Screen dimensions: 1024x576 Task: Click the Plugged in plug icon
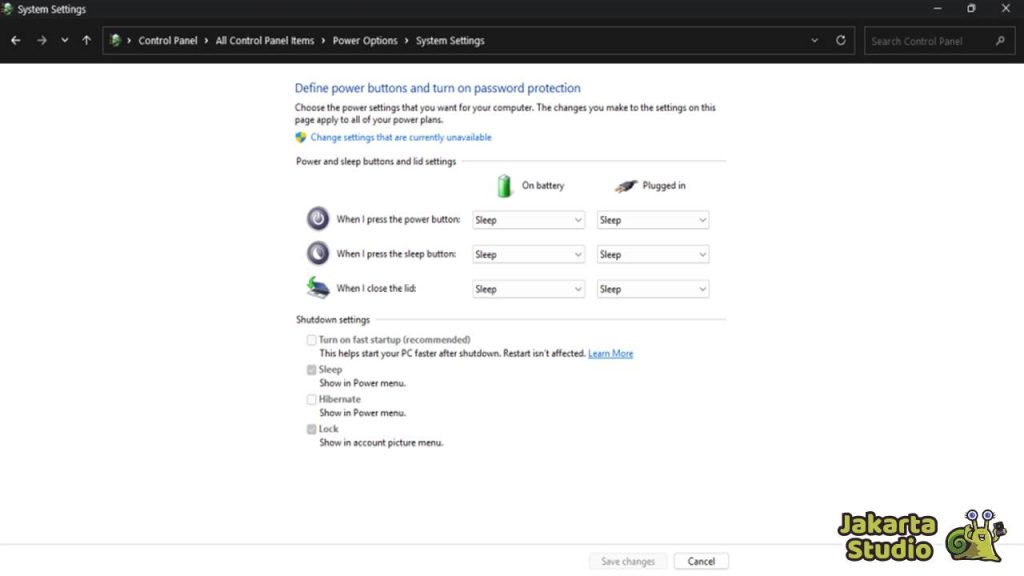[x=626, y=186]
